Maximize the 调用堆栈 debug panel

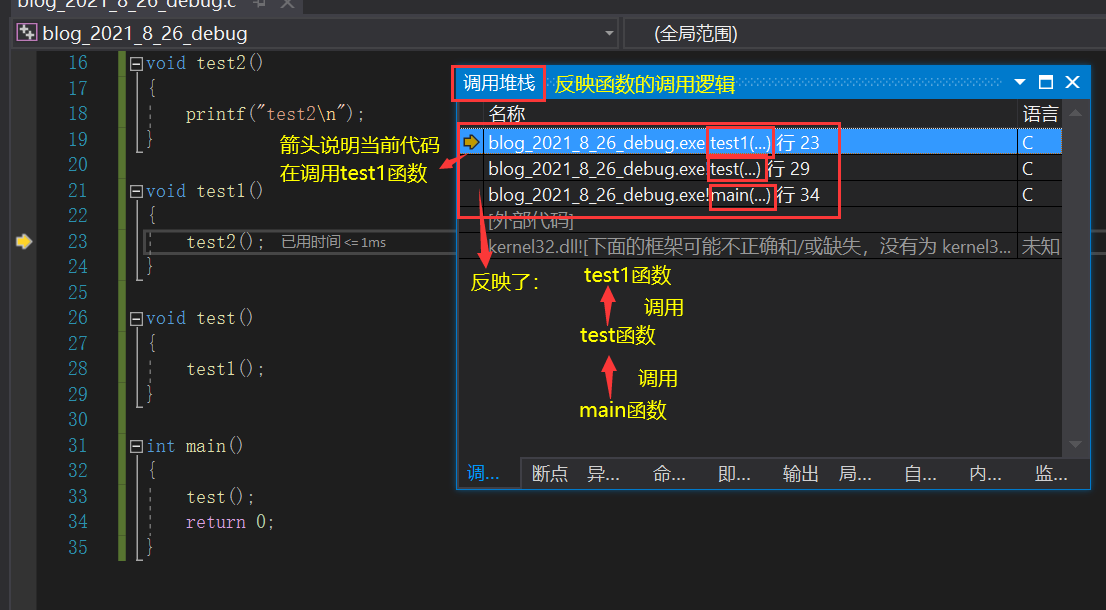click(1044, 82)
